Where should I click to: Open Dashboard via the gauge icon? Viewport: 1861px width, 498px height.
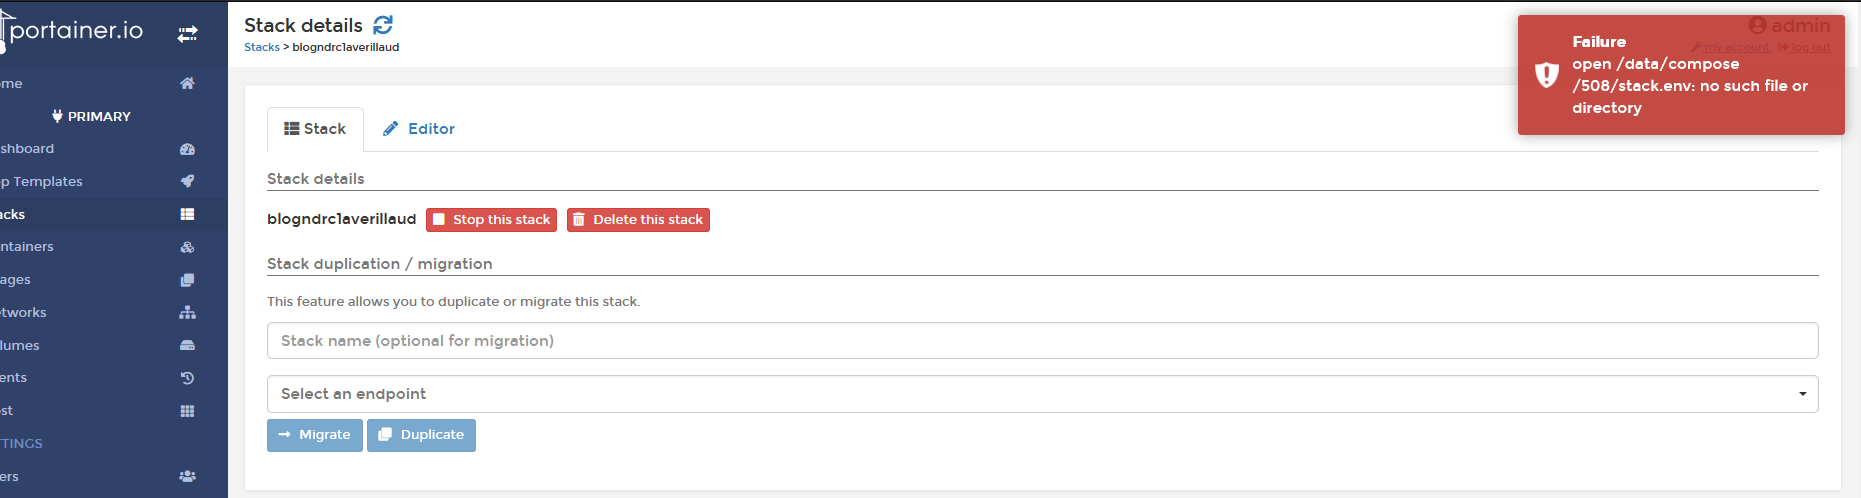pos(187,149)
